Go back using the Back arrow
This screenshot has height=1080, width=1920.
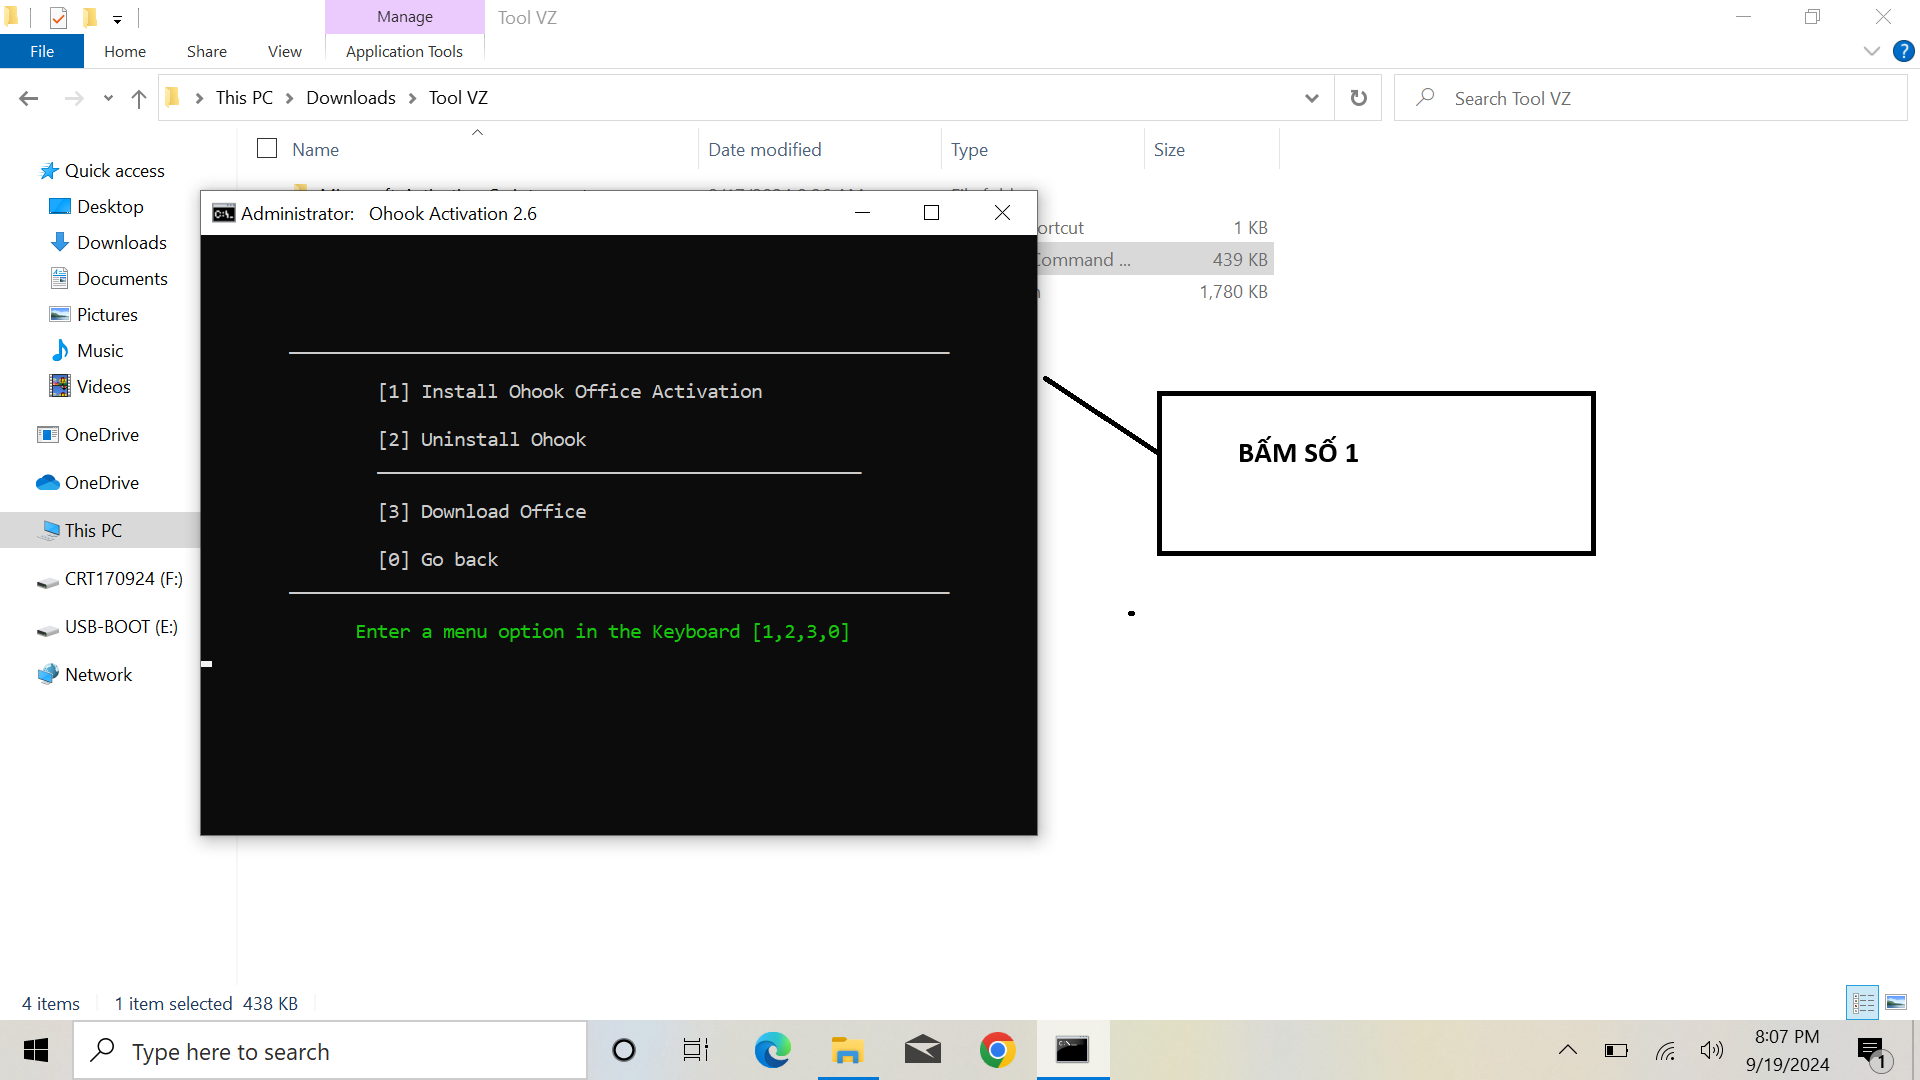click(28, 98)
